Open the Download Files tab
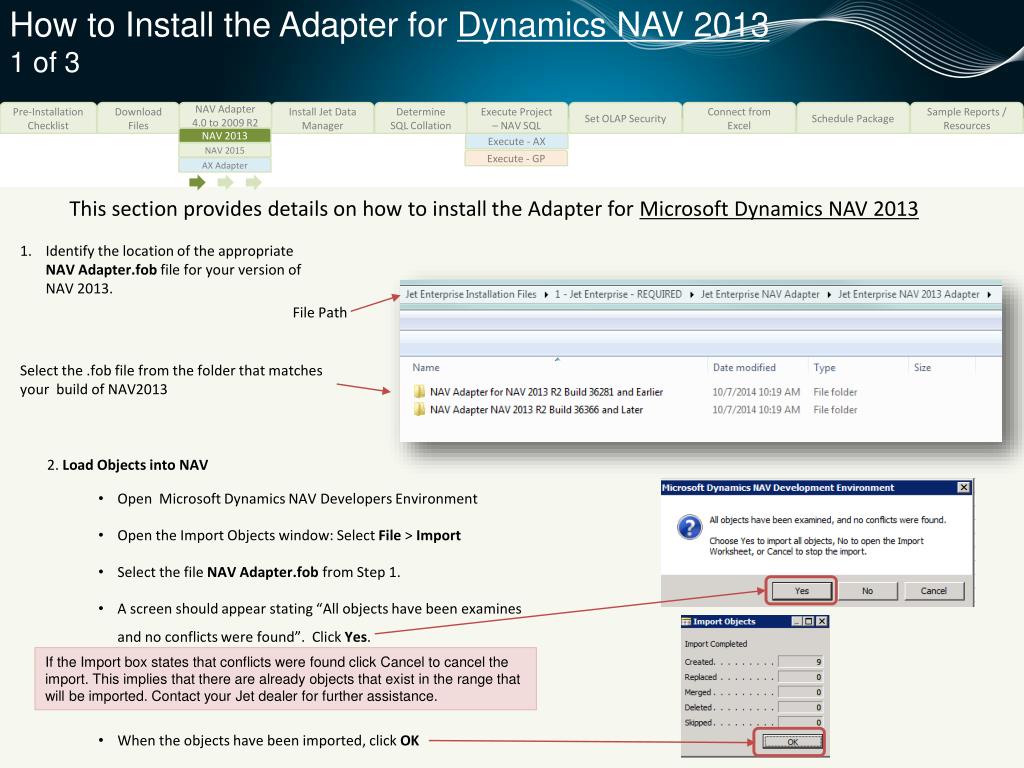Image resolution: width=1024 pixels, height=768 pixels. 138,118
